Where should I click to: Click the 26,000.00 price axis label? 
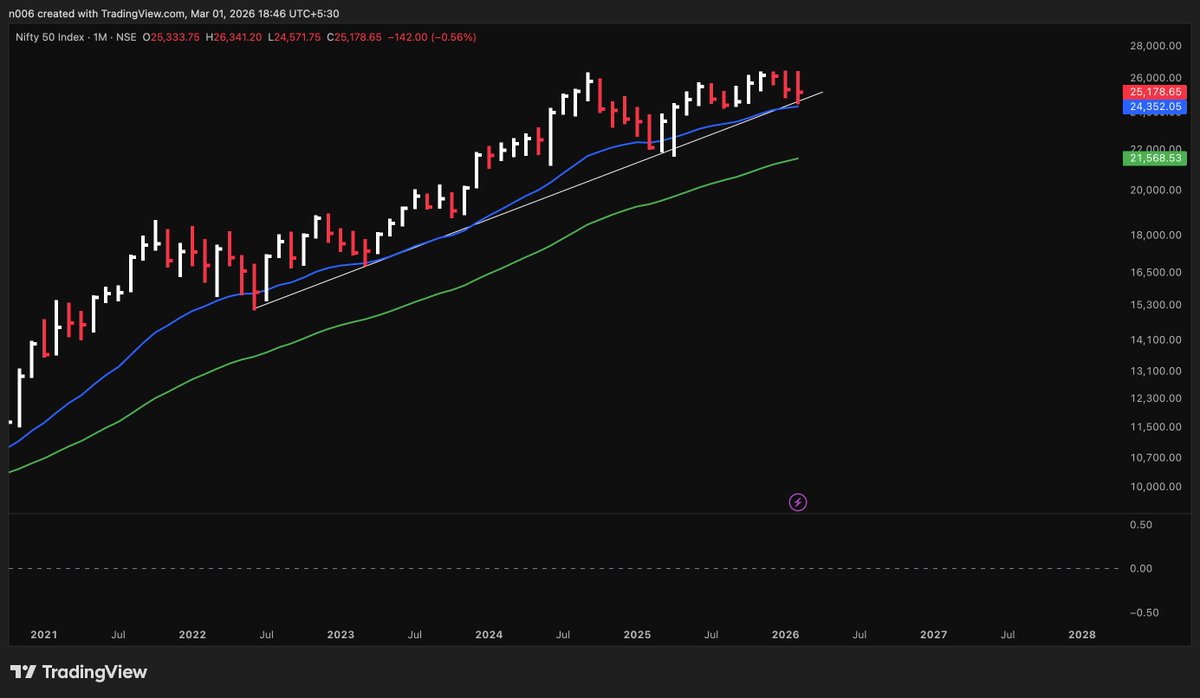pos(1154,78)
